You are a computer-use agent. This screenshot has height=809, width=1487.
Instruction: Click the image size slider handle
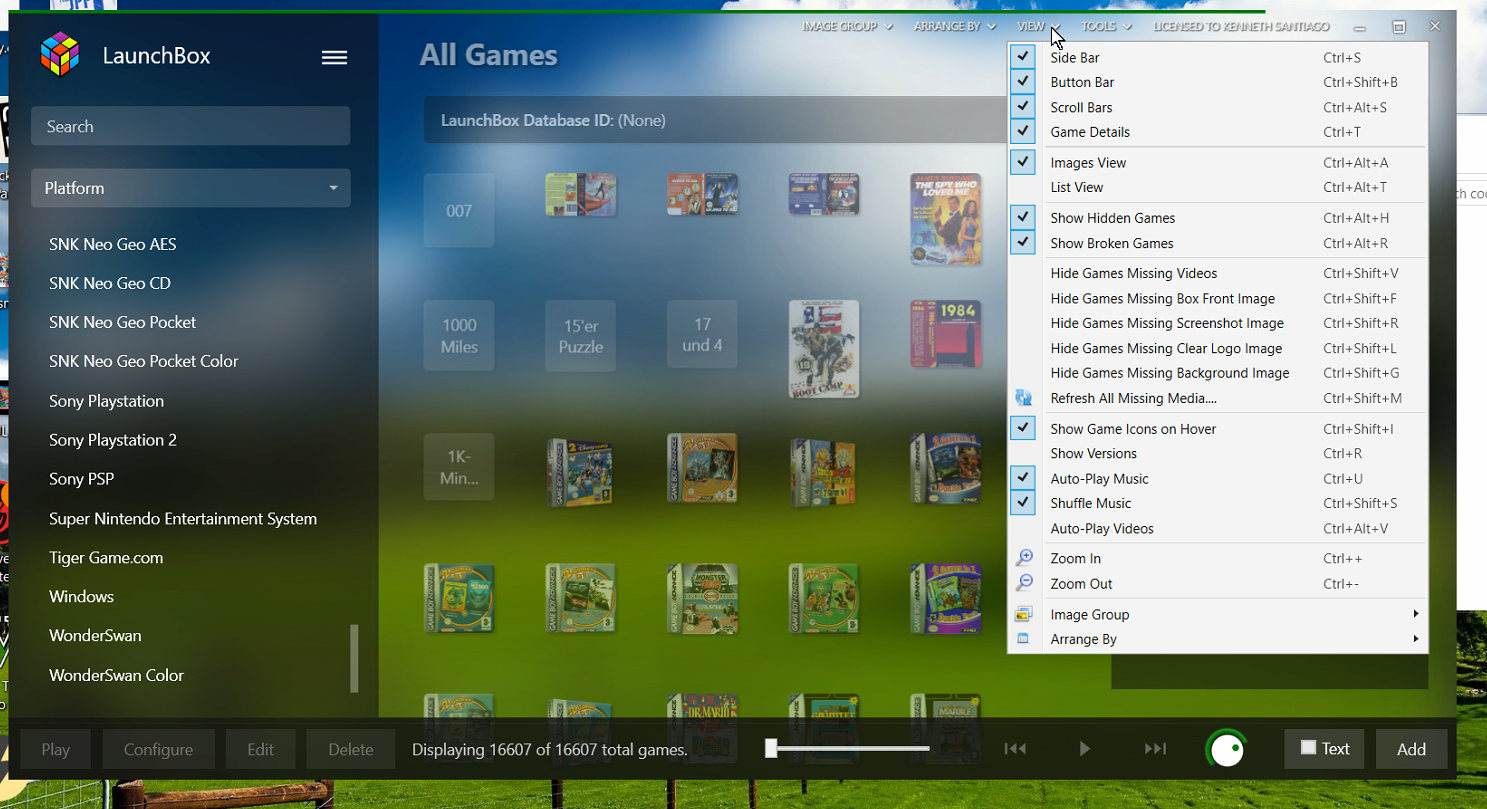click(x=771, y=748)
